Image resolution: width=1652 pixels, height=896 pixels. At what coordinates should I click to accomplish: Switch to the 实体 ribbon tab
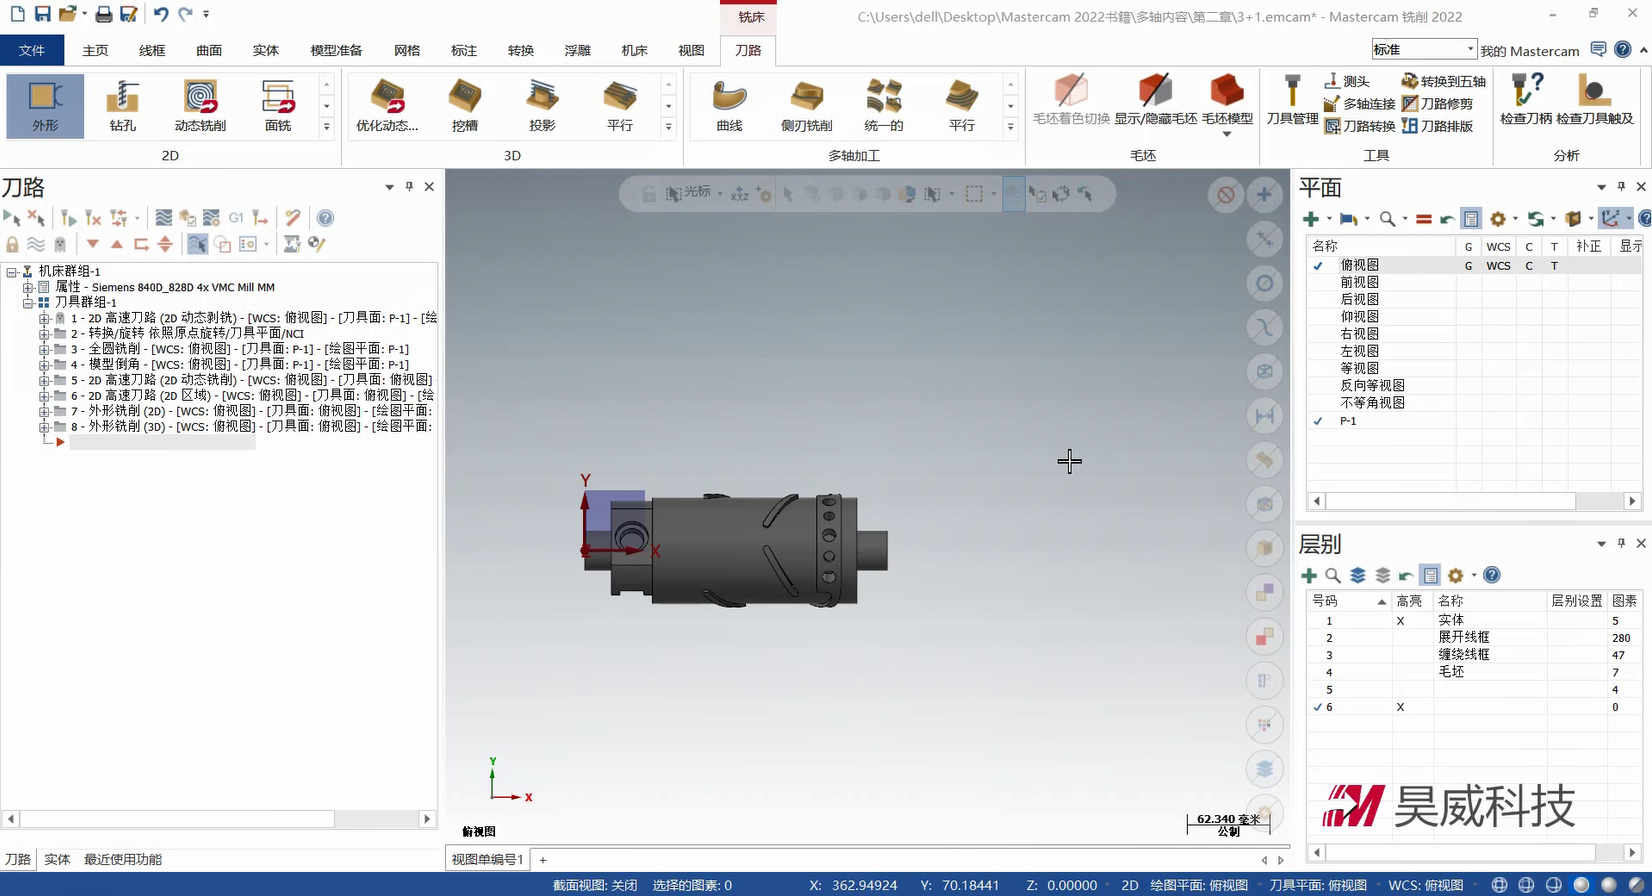266,50
